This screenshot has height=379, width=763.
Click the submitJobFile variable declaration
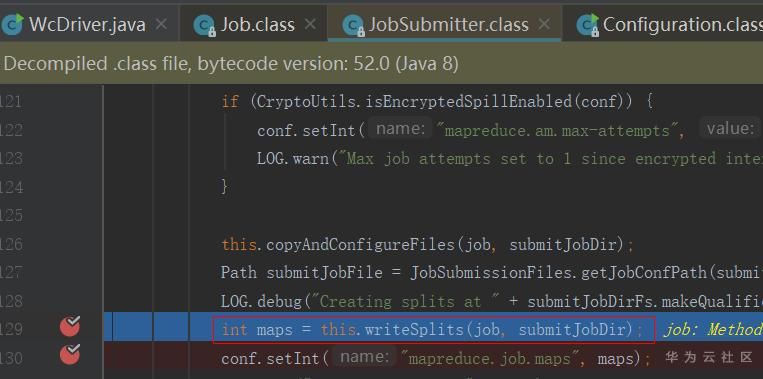tap(325, 272)
